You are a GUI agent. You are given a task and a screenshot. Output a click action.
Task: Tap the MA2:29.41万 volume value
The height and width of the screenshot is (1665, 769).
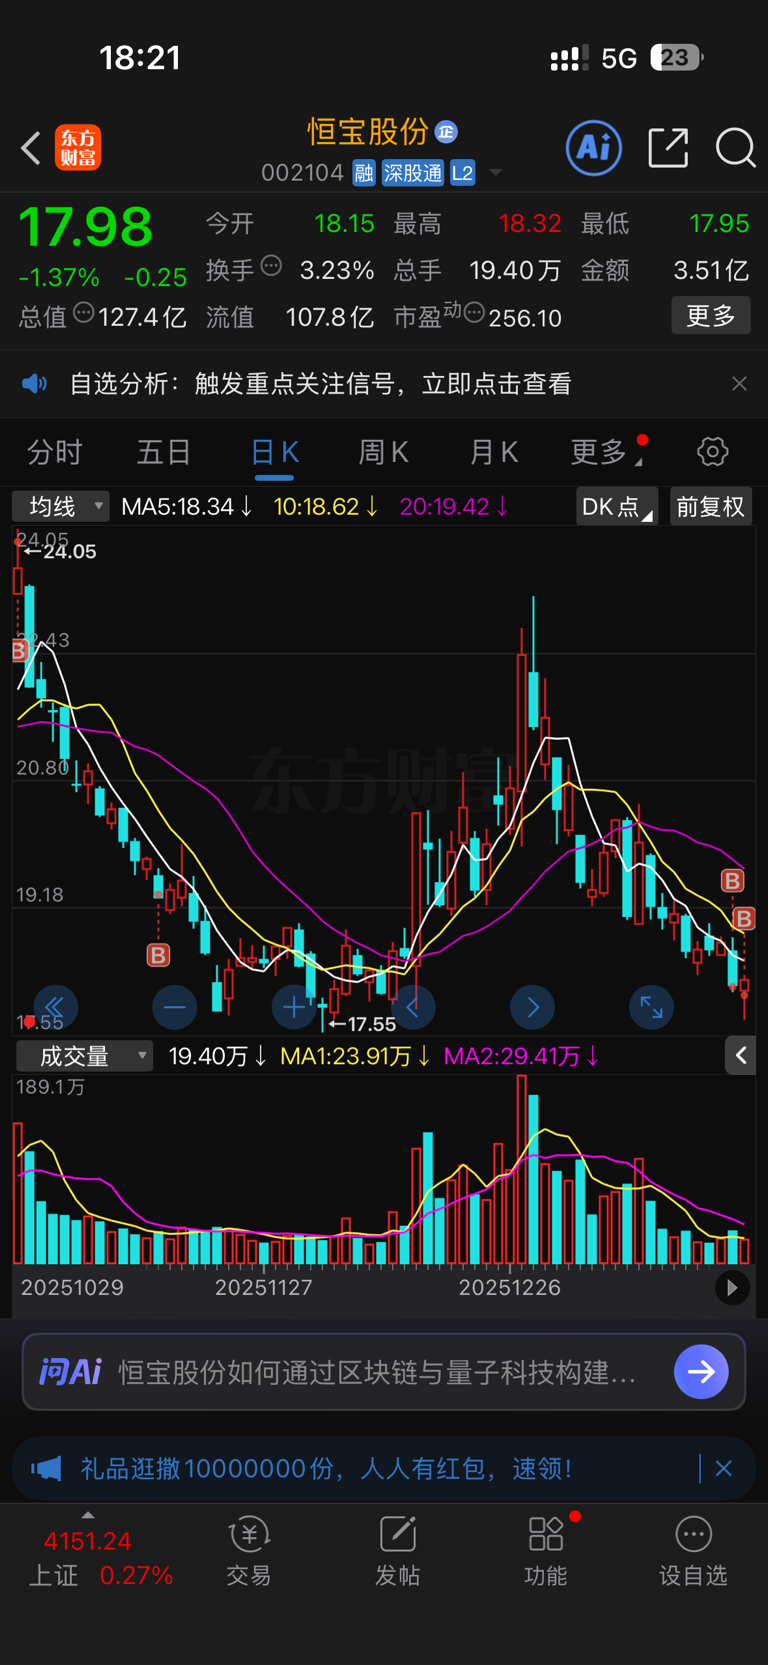point(521,1056)
